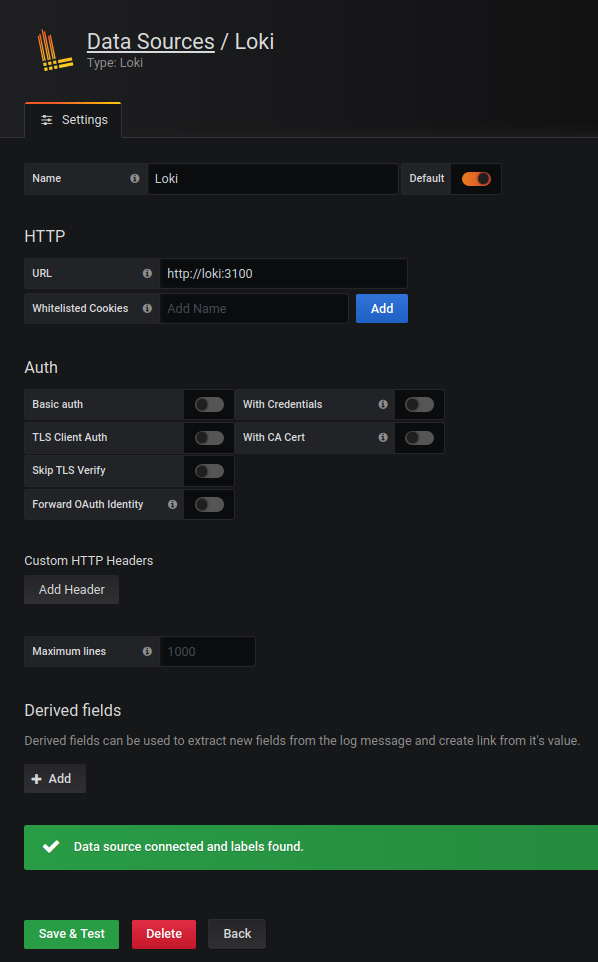Focus the Whitelisted Cookies Add Name field
The image size is (598, 962).
tap(254, 309)
